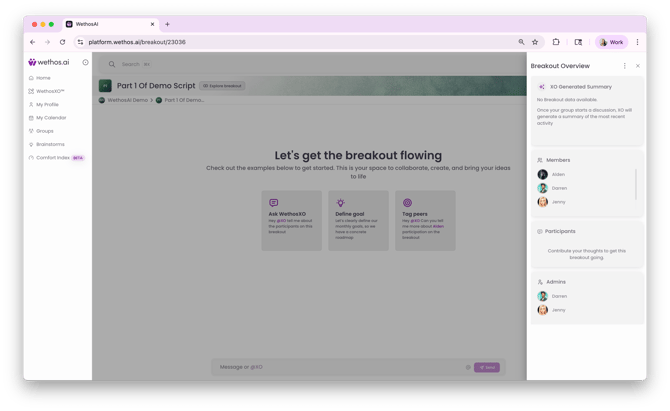
Task: Collapse the left sidebar
Action: (x=85, y=62)
